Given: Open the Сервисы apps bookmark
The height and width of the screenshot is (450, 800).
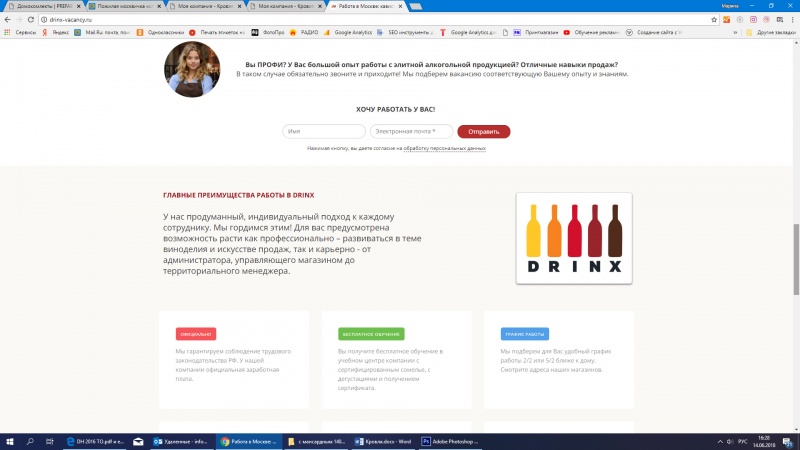Looking at the screenshot, I should [x=20, y=32].
